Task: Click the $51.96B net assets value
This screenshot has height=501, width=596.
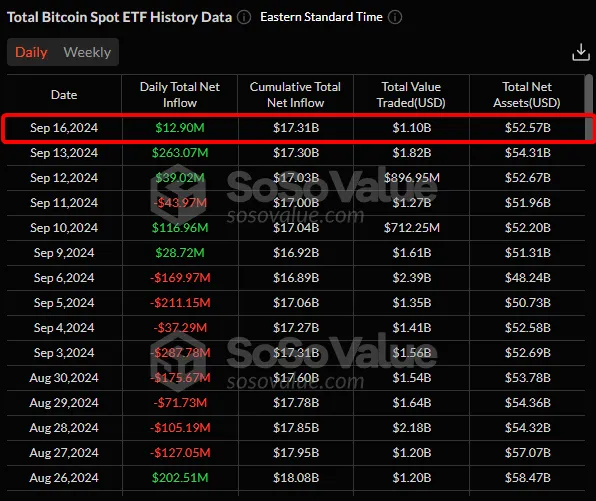Action: click(x=528, y=203)
